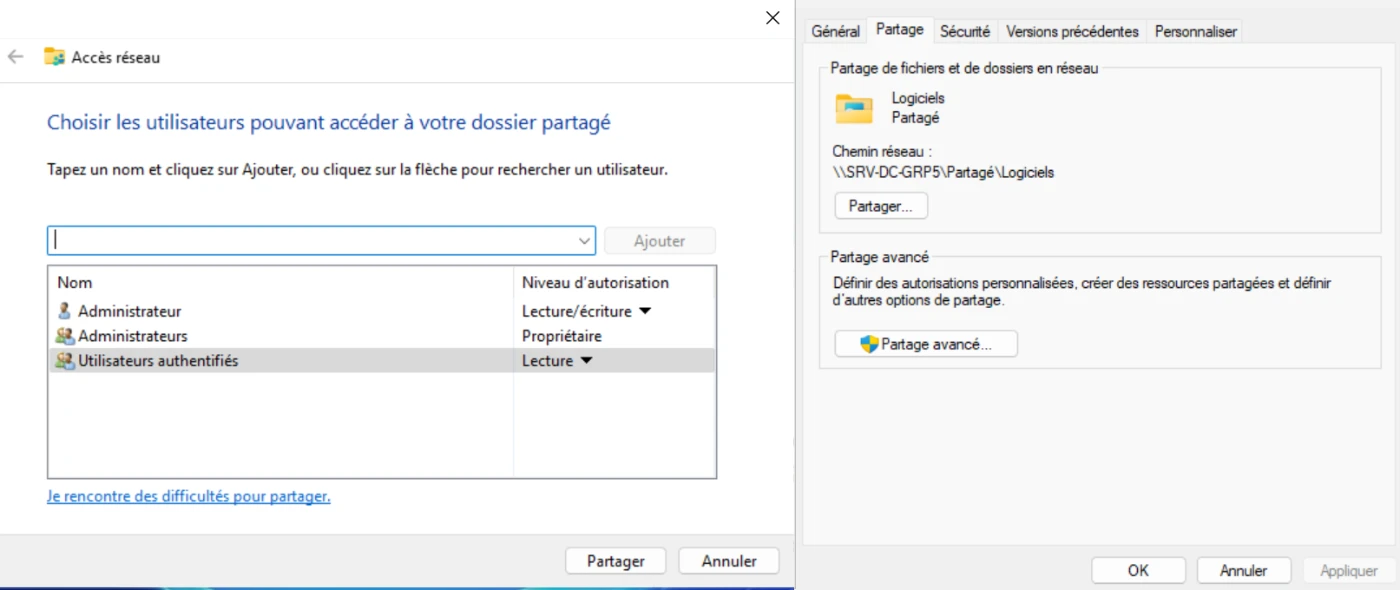
Task: Switch to the Général tab
Action: click(836, 31)
